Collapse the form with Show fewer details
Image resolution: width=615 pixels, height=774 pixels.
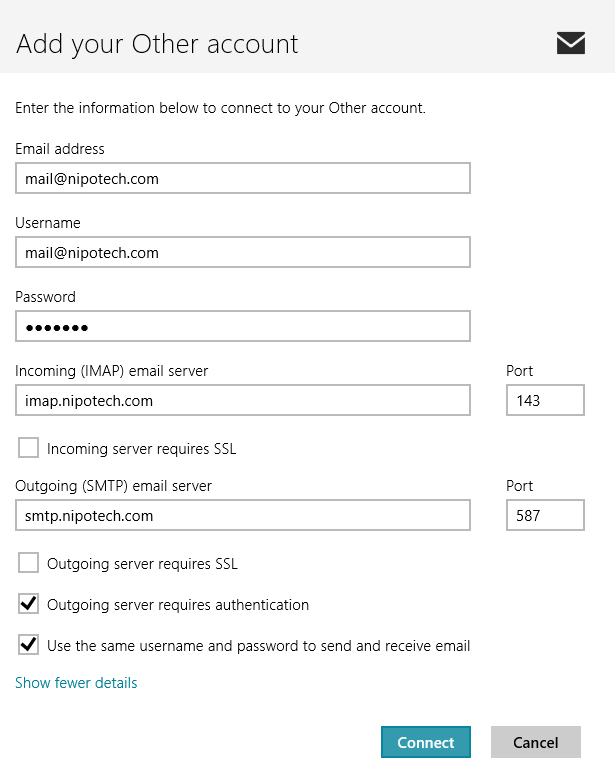click(x=76, y=683)
